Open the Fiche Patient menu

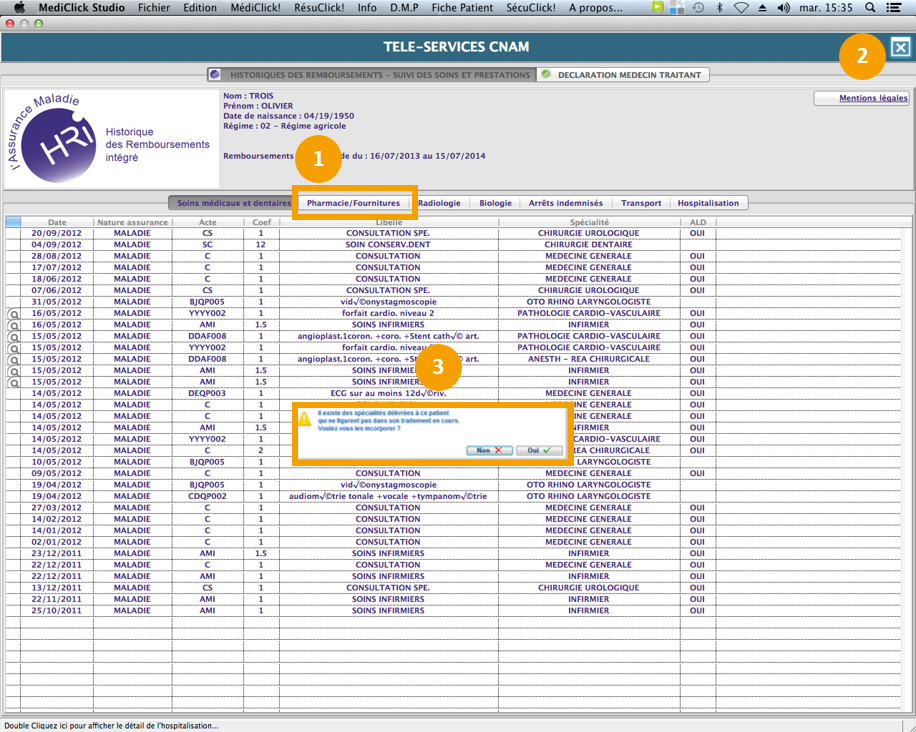[462, 8]
